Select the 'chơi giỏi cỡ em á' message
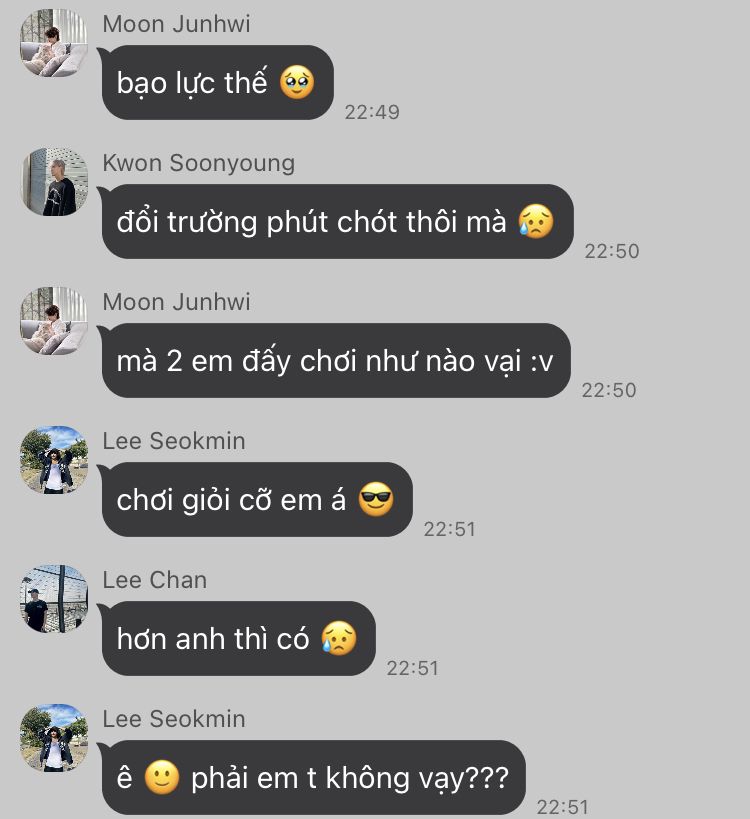Viewport: 750px width, 819px height. click(x=256, y=499)
